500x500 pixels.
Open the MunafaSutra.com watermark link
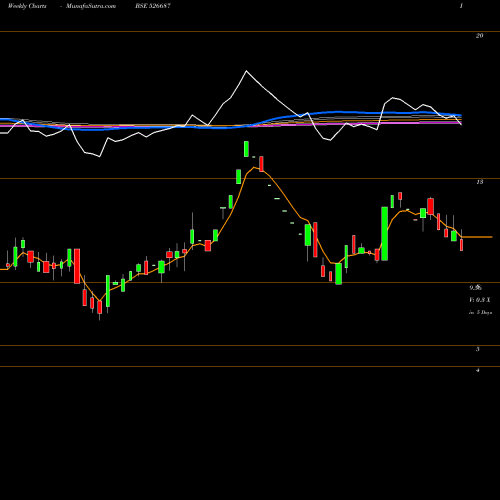[x=91, y=6]
